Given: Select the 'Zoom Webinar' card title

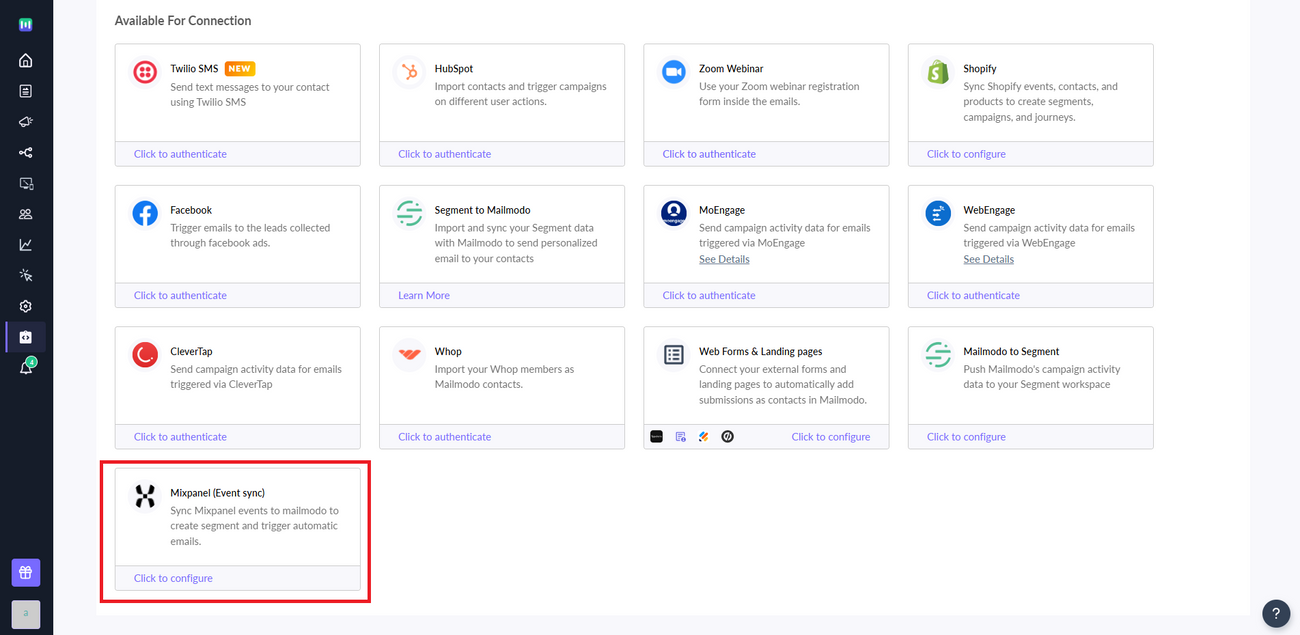Looking at the screenshot, I should pyautogui.click(x=731, y=69).
